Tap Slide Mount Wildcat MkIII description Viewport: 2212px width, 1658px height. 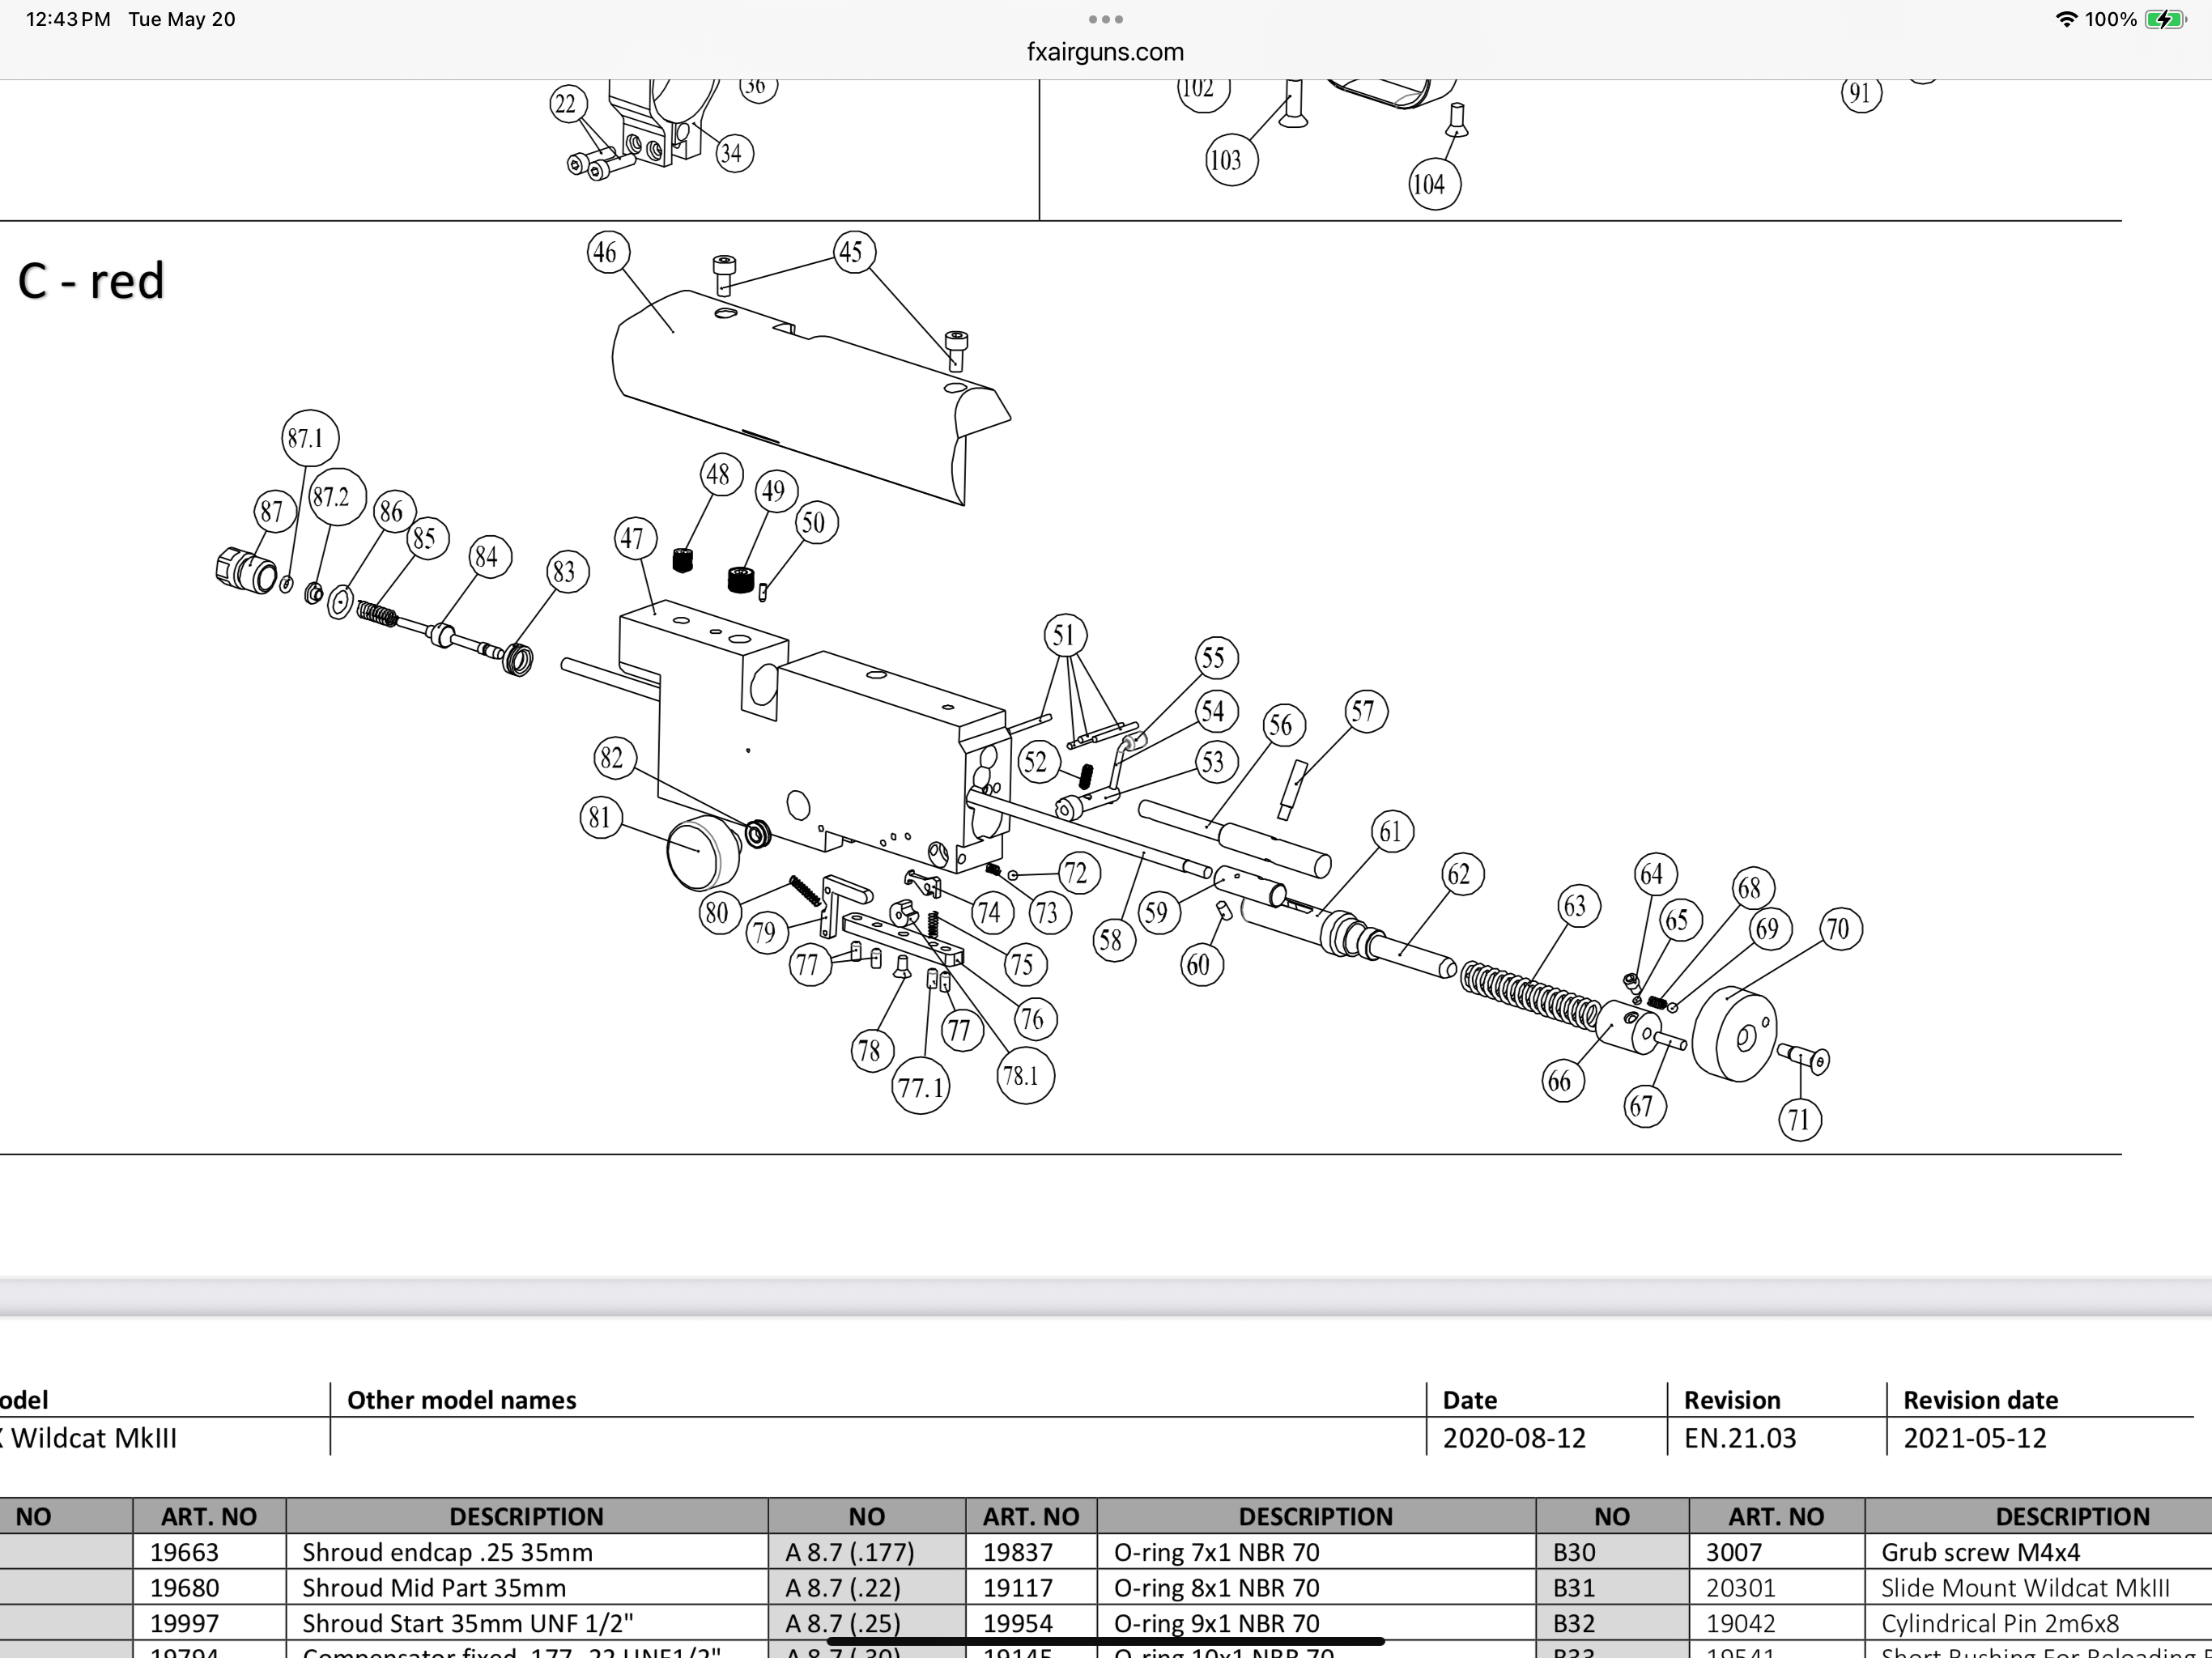[2025, 1588]
